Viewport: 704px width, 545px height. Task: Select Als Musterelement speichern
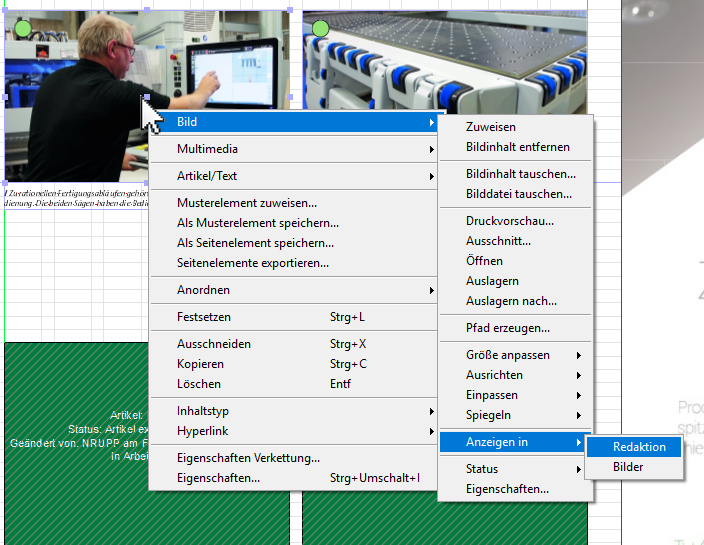click(257, 223)
